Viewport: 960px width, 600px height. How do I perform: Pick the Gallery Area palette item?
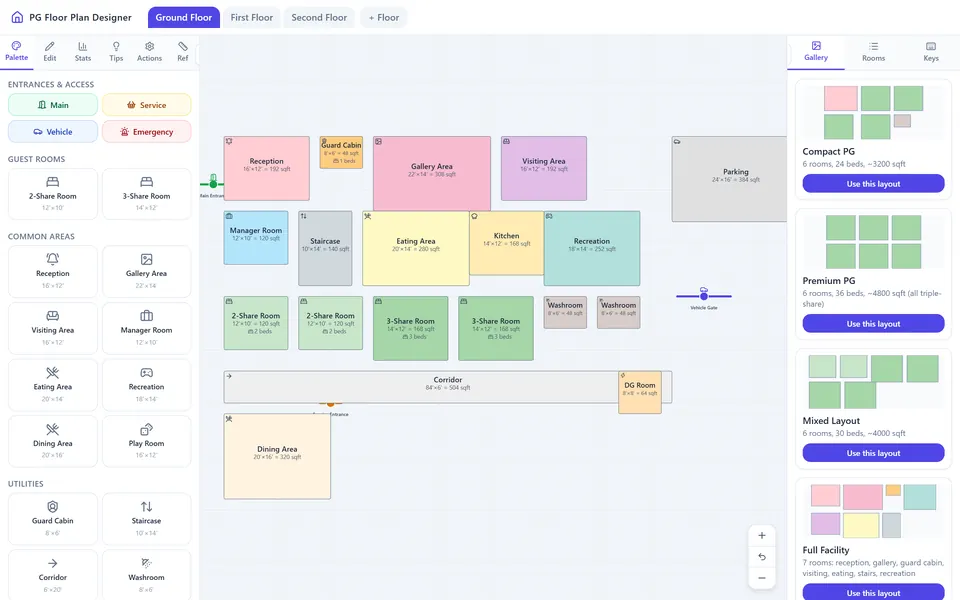pyautogui.click(x=146, y=272)
